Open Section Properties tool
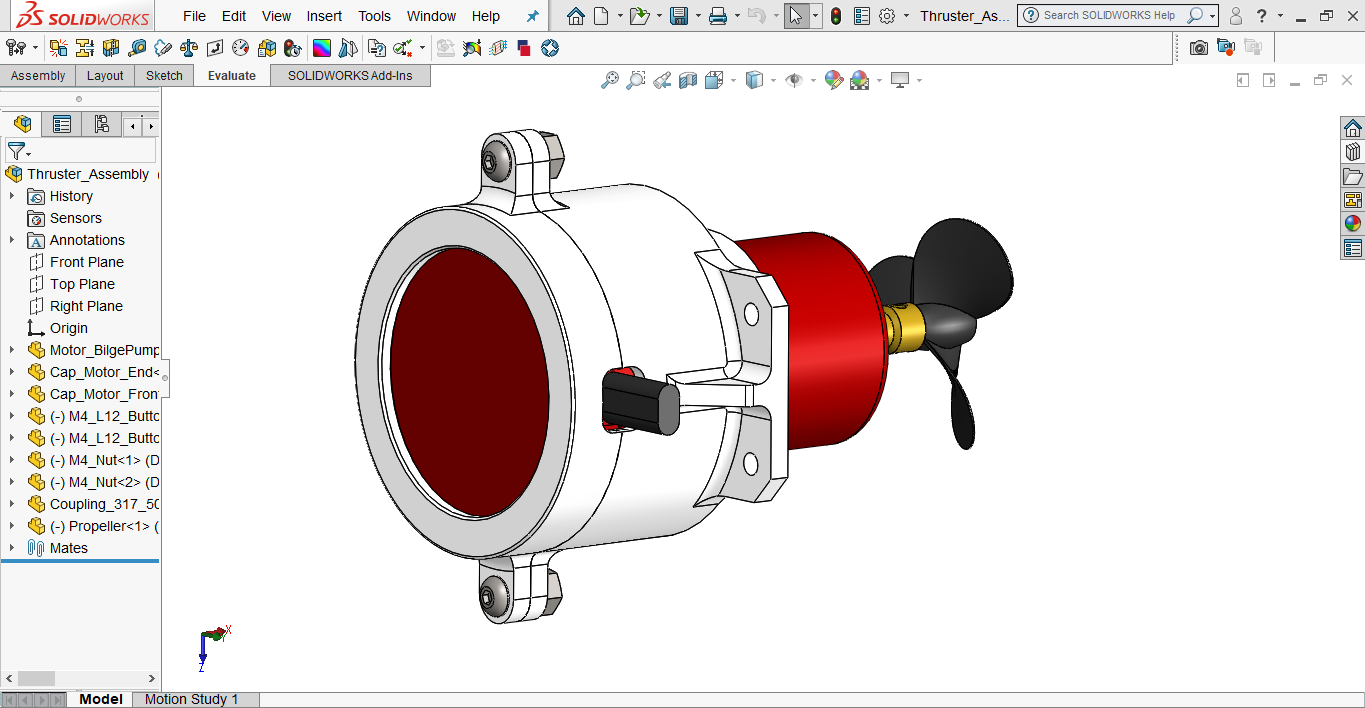Viewport: 1365px width, 708px height. pos(215,48)
